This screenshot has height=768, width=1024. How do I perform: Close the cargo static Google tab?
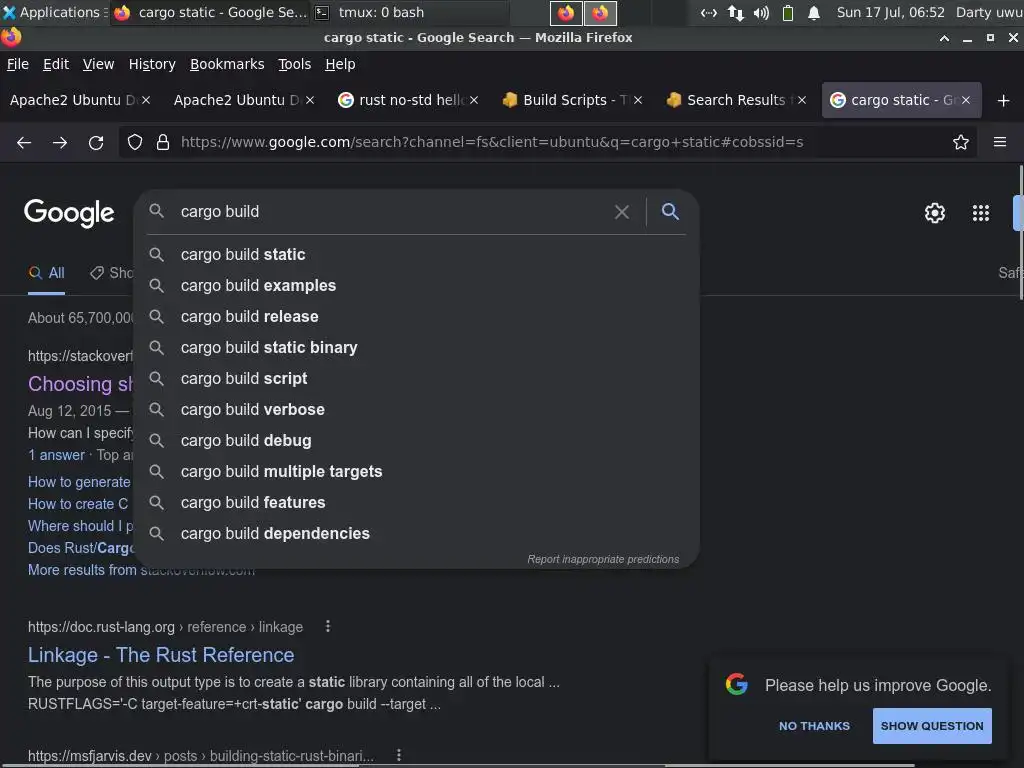tap(965, 100)
